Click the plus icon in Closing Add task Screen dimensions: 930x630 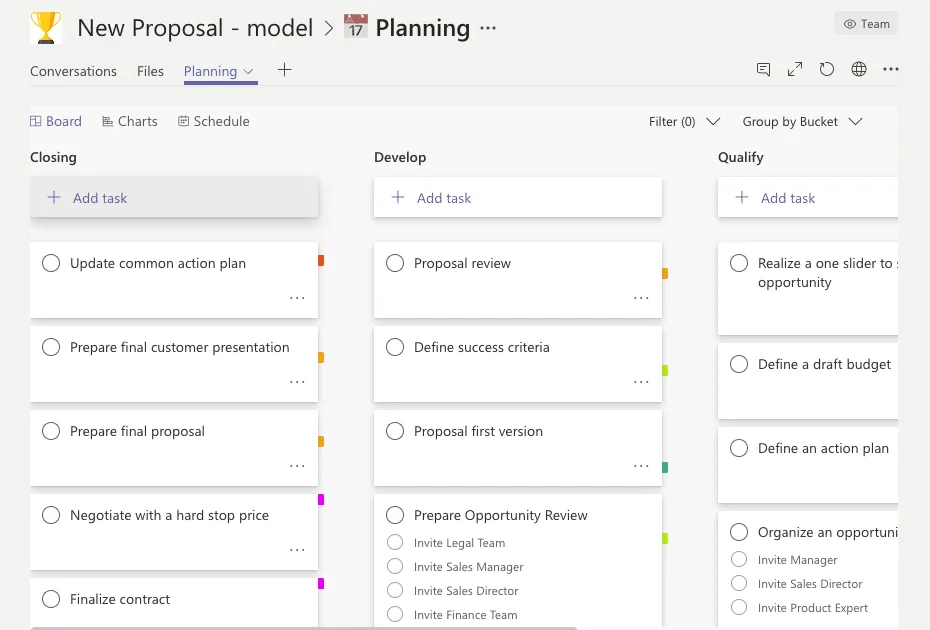pos(54,198)
